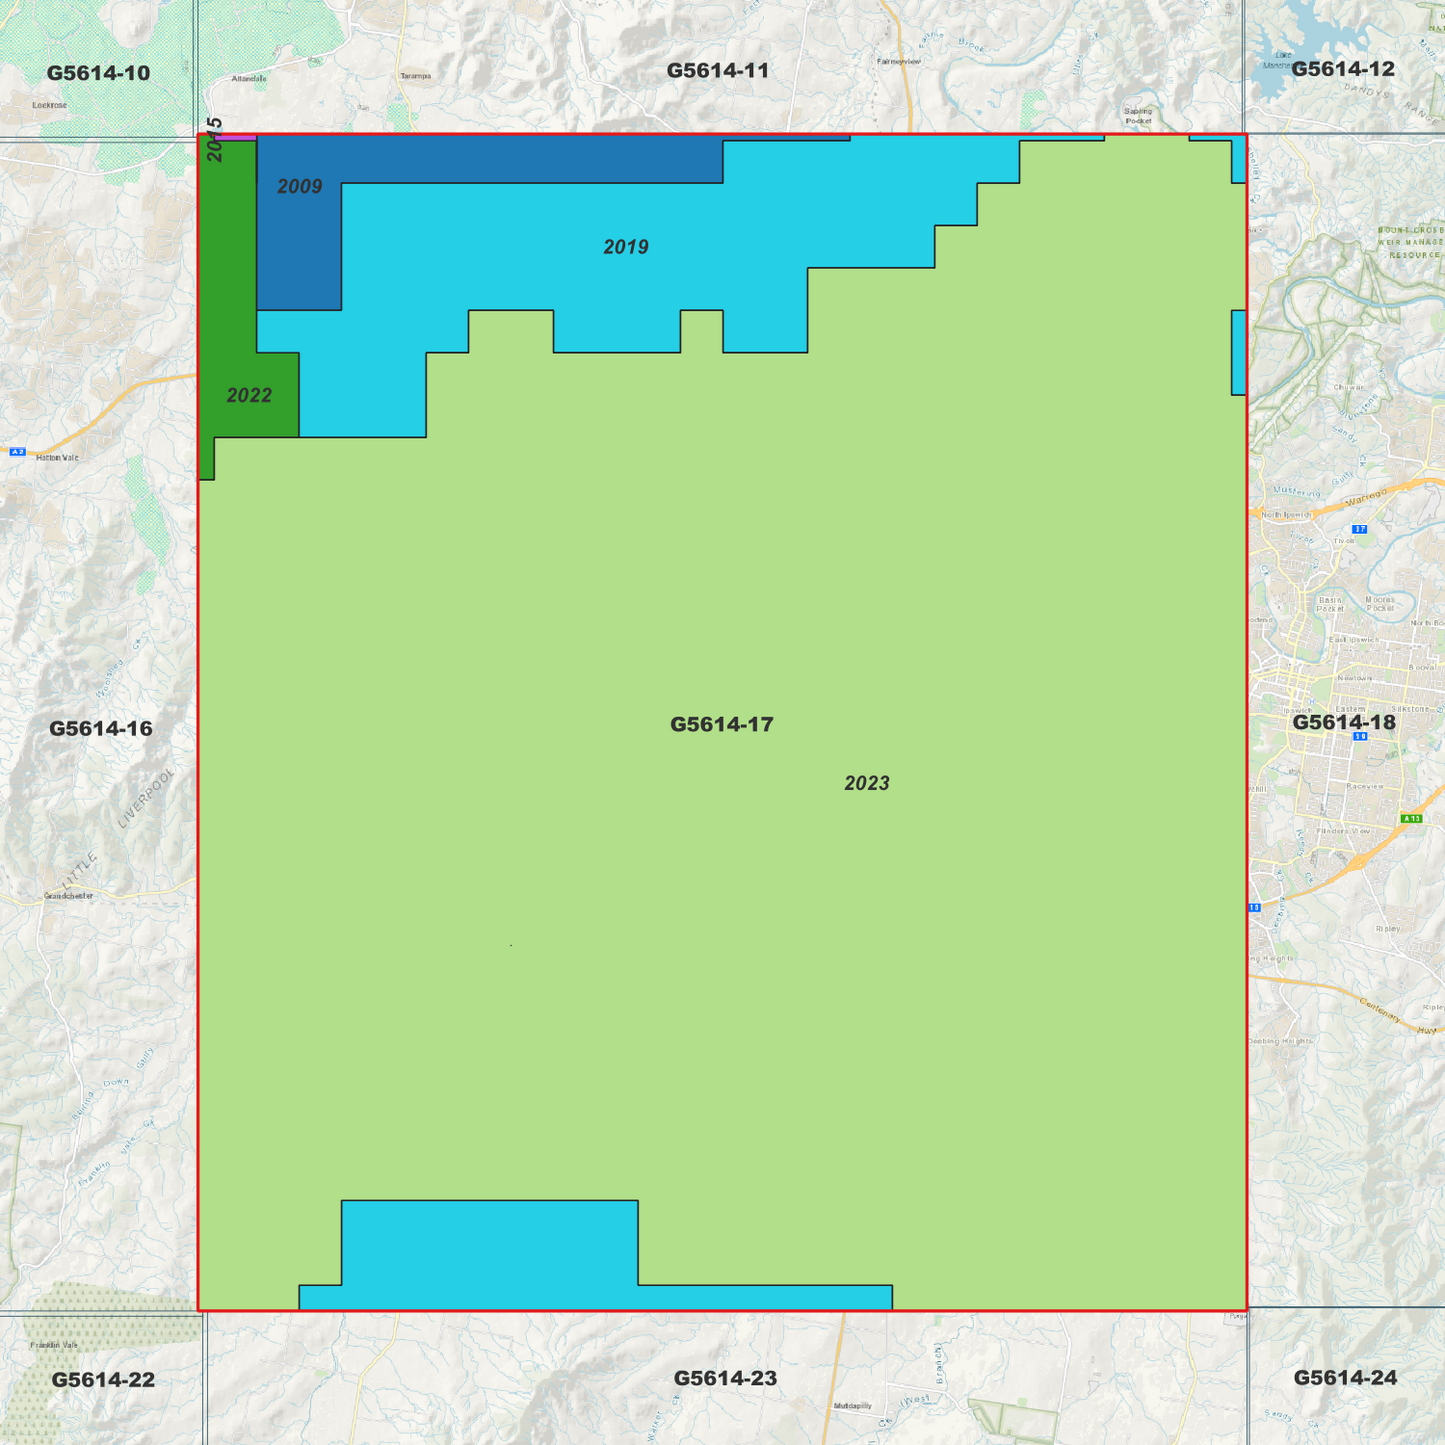Click the North Ipswich place name
The height and width of the screenshot is (1445, 1445).
click(1286, 515)
